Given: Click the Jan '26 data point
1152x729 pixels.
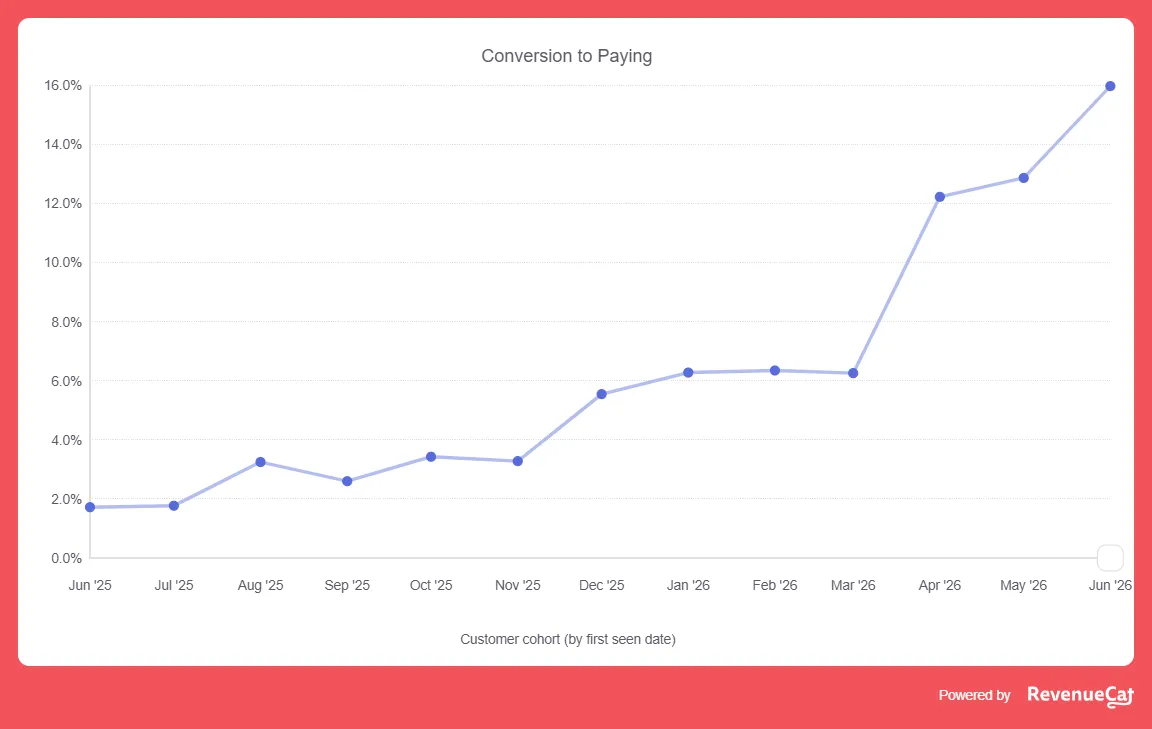Looking at the screenshot, I should pos(688,373).
